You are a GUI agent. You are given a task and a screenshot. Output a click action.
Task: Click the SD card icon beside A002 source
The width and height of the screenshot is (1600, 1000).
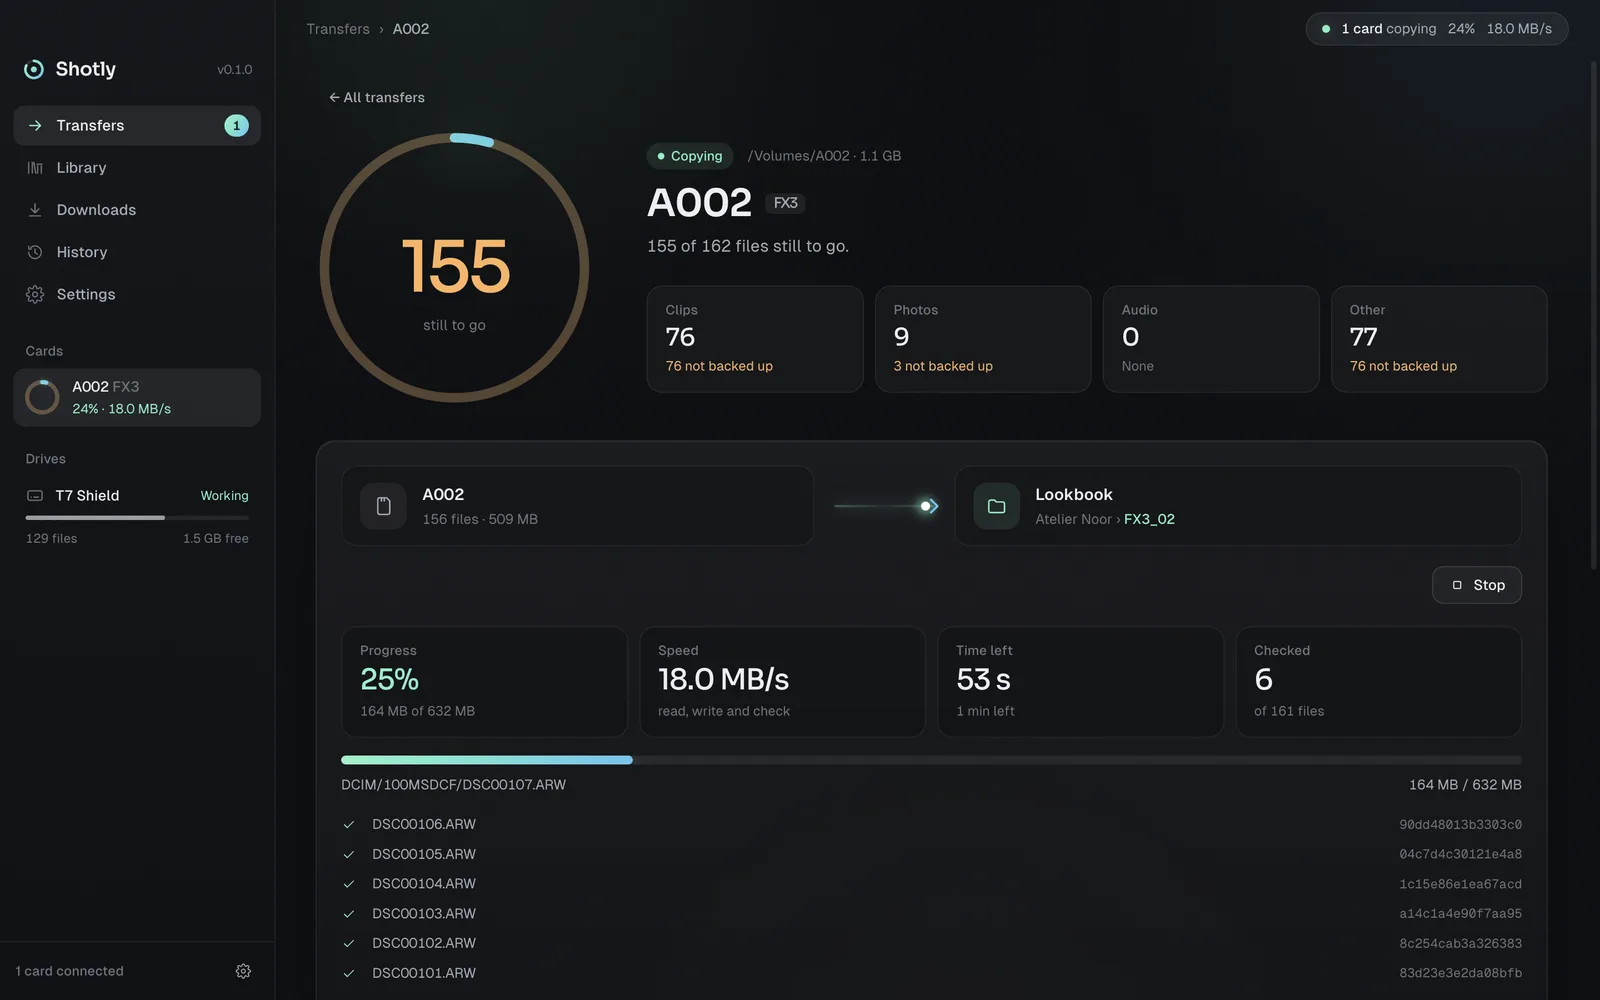click(x=383, y=506)
